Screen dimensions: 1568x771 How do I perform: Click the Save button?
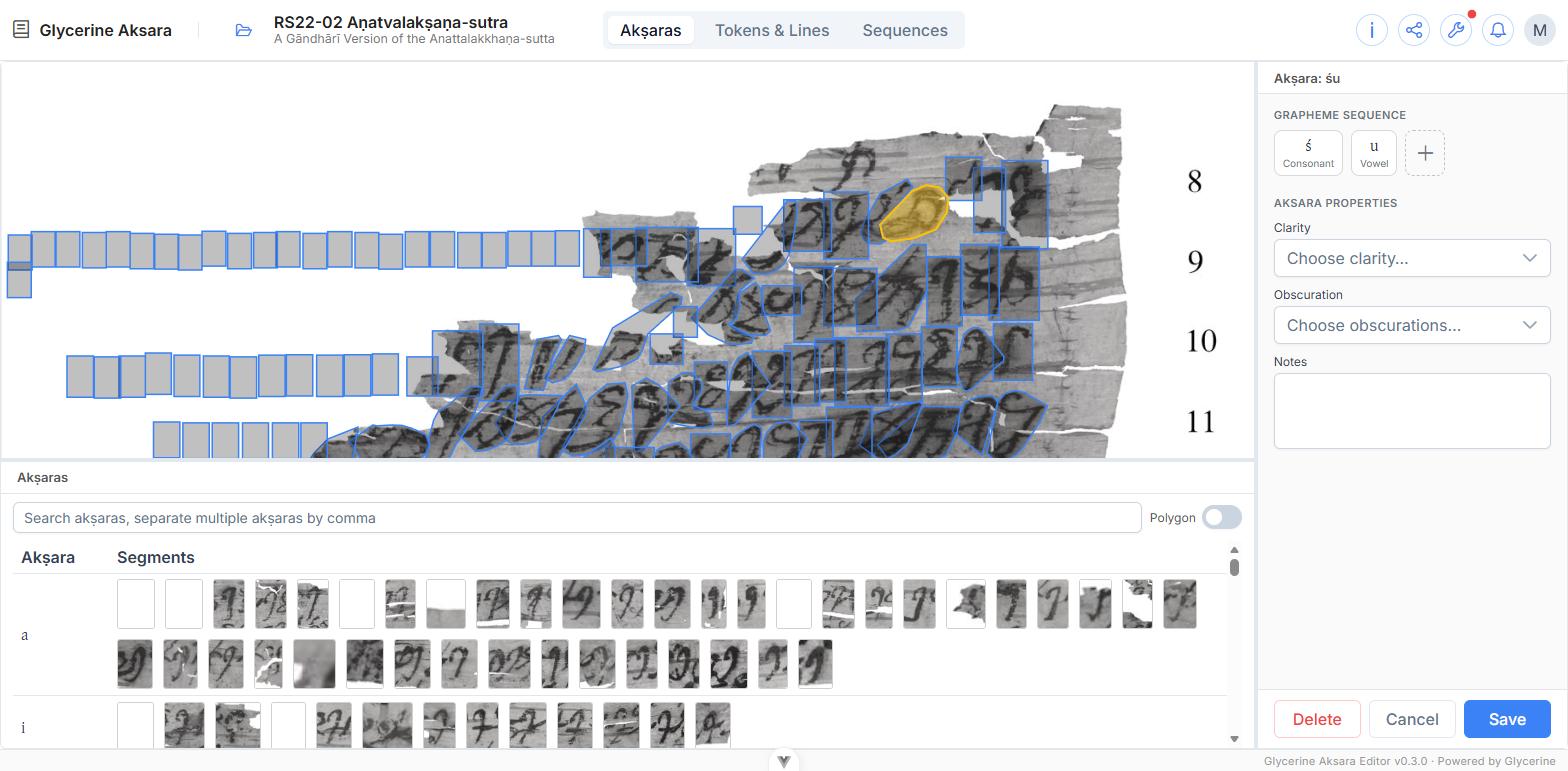[1507, 719]
